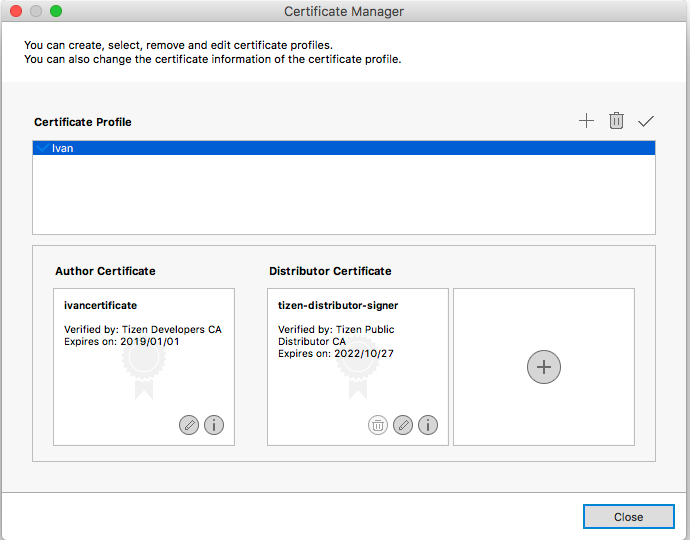Minimize the Certificate Manager window
Viewport: 690px width, 540px height.
[x=36, y=11]
